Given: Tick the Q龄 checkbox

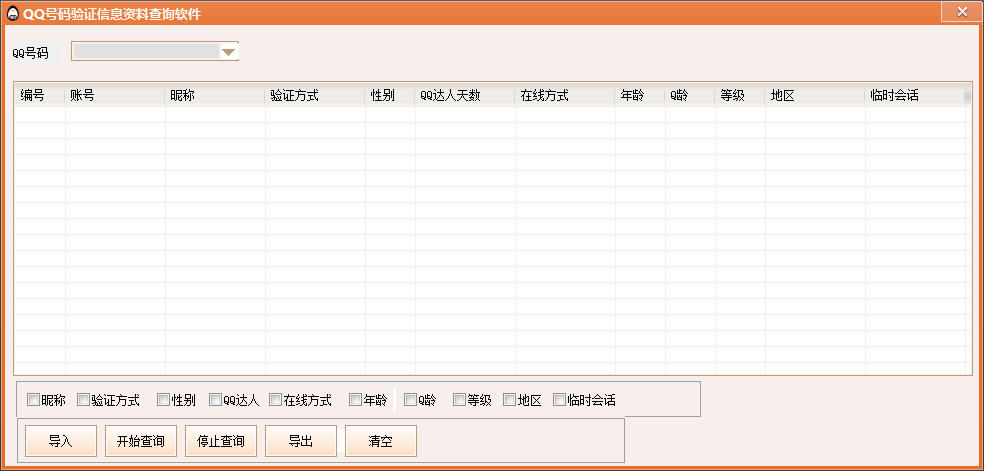Looking at the screenshot, I should click(x=410, y=400).
